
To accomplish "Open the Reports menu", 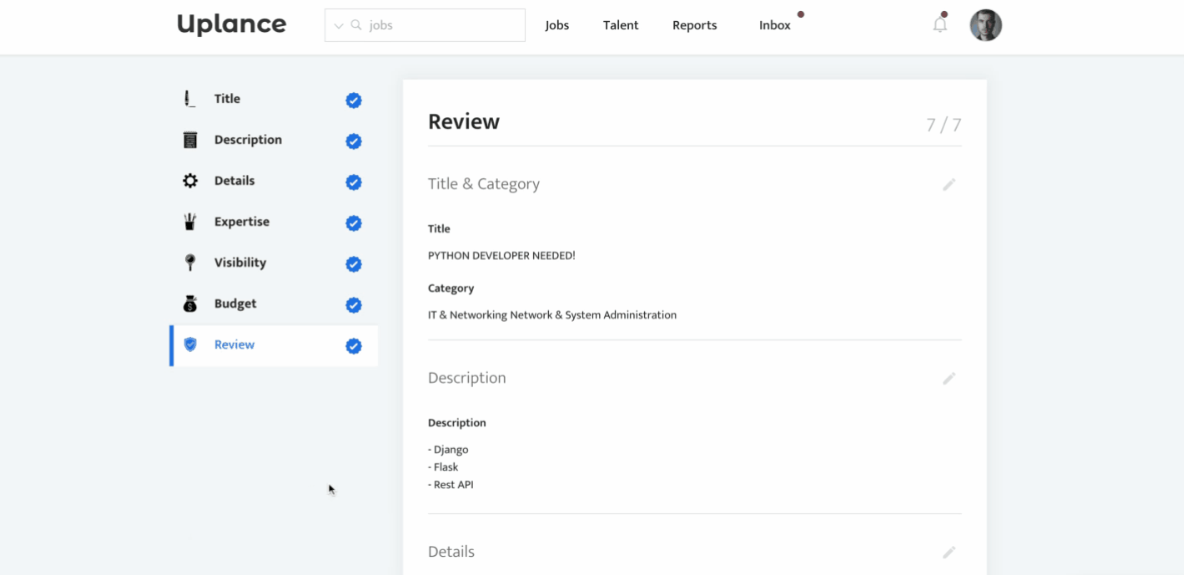I will point(695,25).
